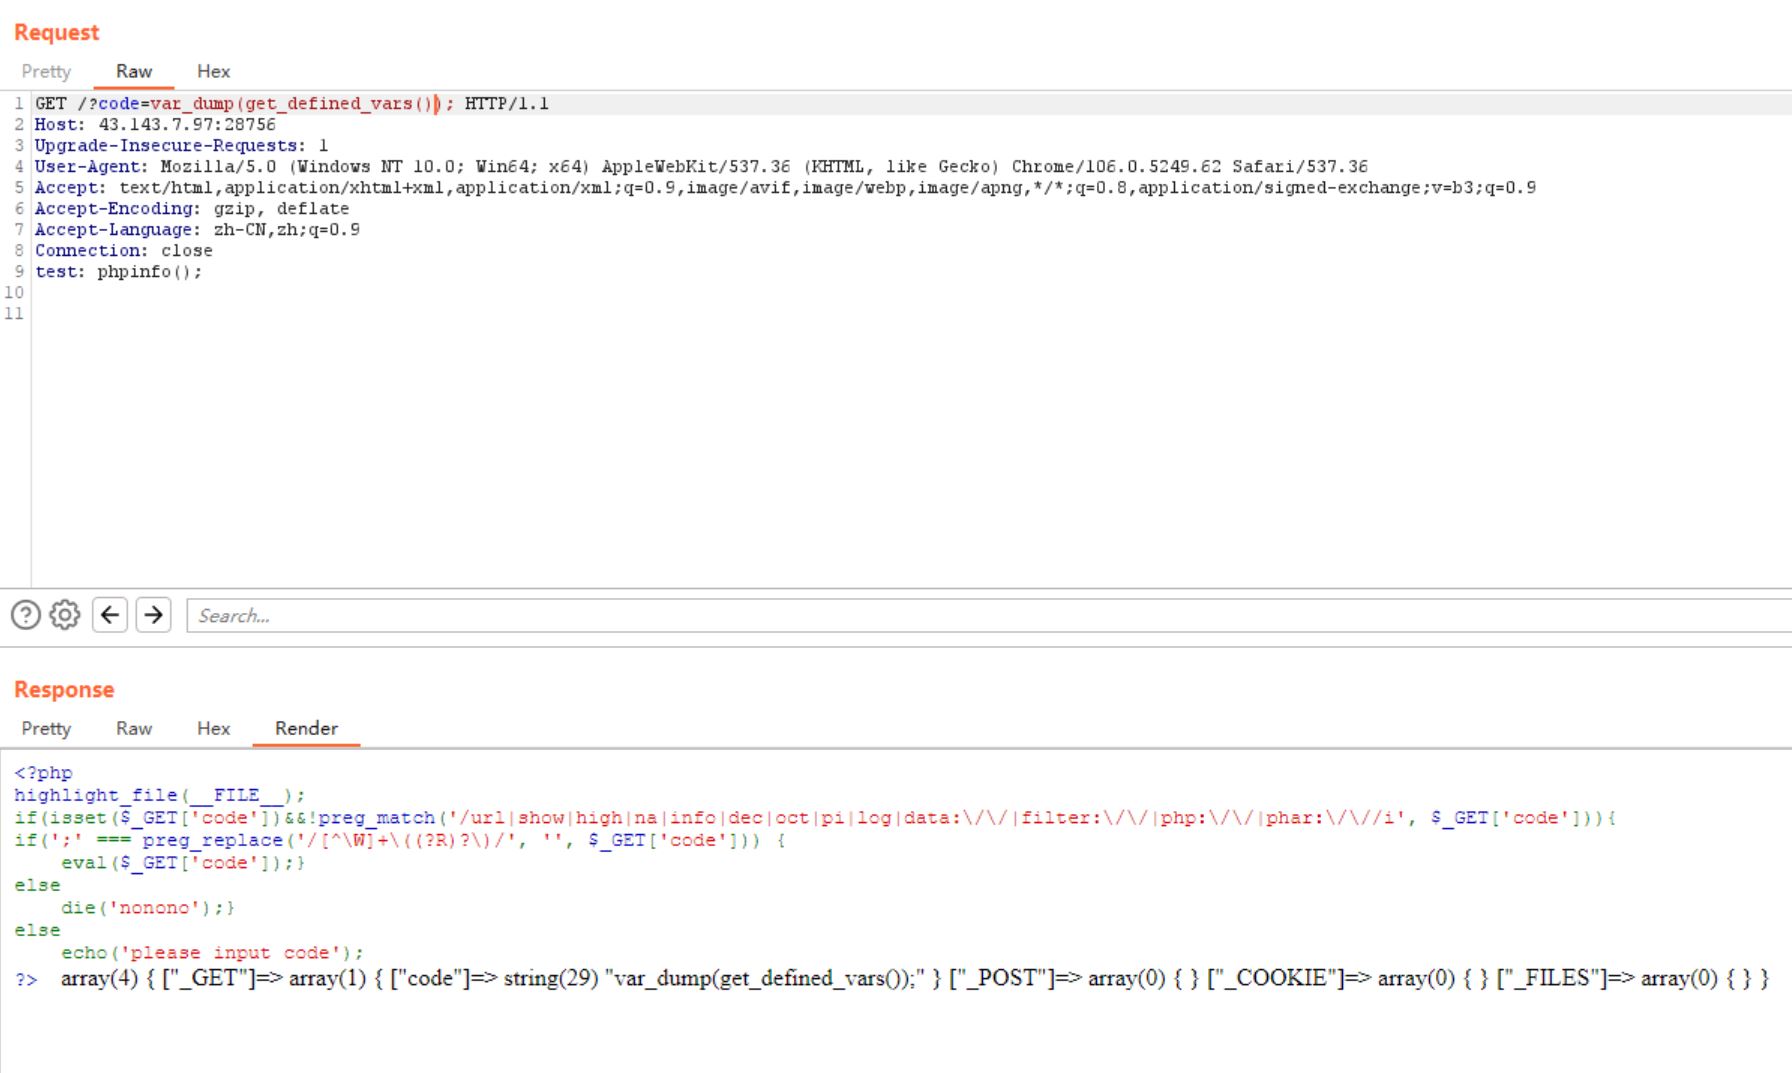The image size is (1792, 1073).
Task: Click the Accept-Language zh-CN line
Action: (197, 229)
